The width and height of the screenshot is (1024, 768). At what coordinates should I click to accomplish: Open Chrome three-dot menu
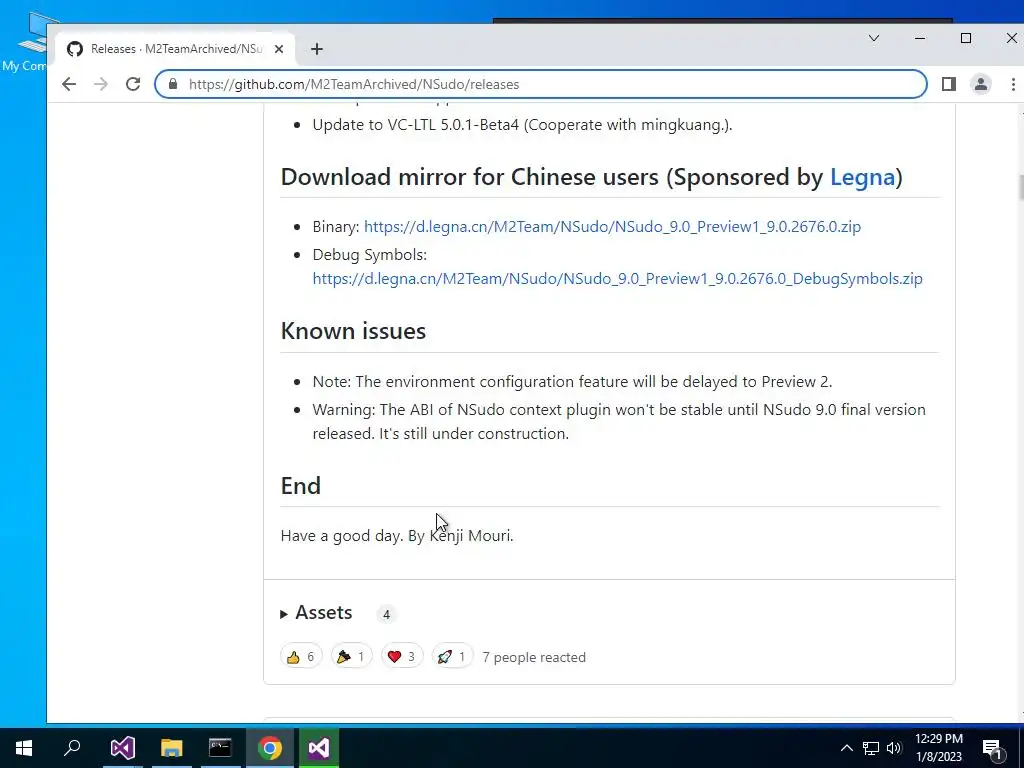point(1013,84)
